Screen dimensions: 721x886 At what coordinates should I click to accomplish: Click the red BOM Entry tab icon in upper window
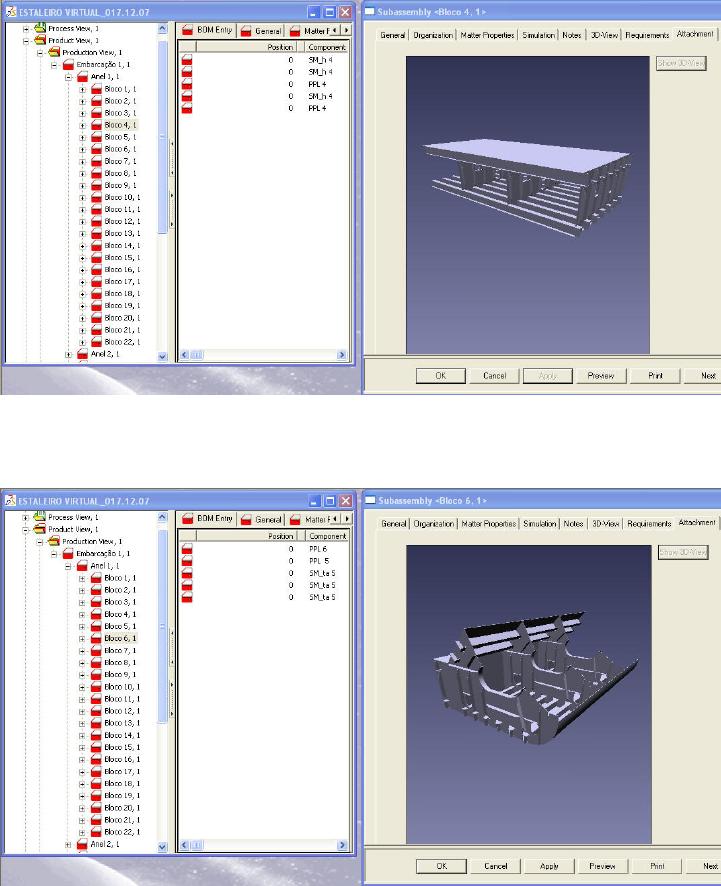(x=187, y=31)
